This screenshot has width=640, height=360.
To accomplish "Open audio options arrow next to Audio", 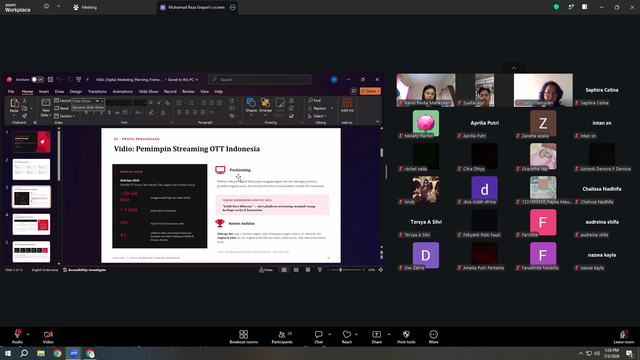I will 28,334.
